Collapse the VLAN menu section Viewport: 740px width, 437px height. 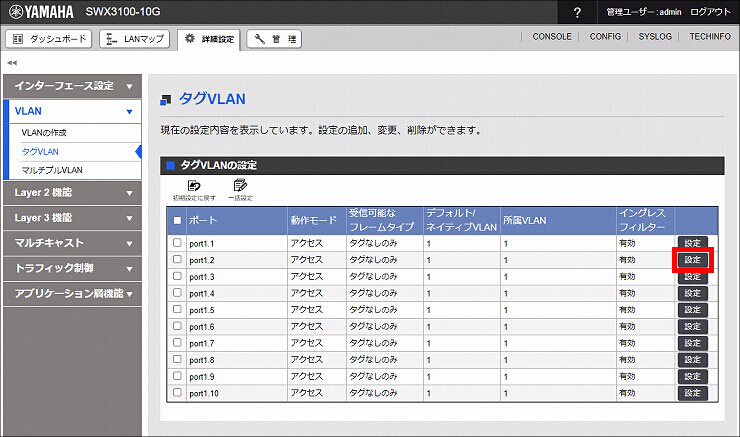click(x=72, y=111)
